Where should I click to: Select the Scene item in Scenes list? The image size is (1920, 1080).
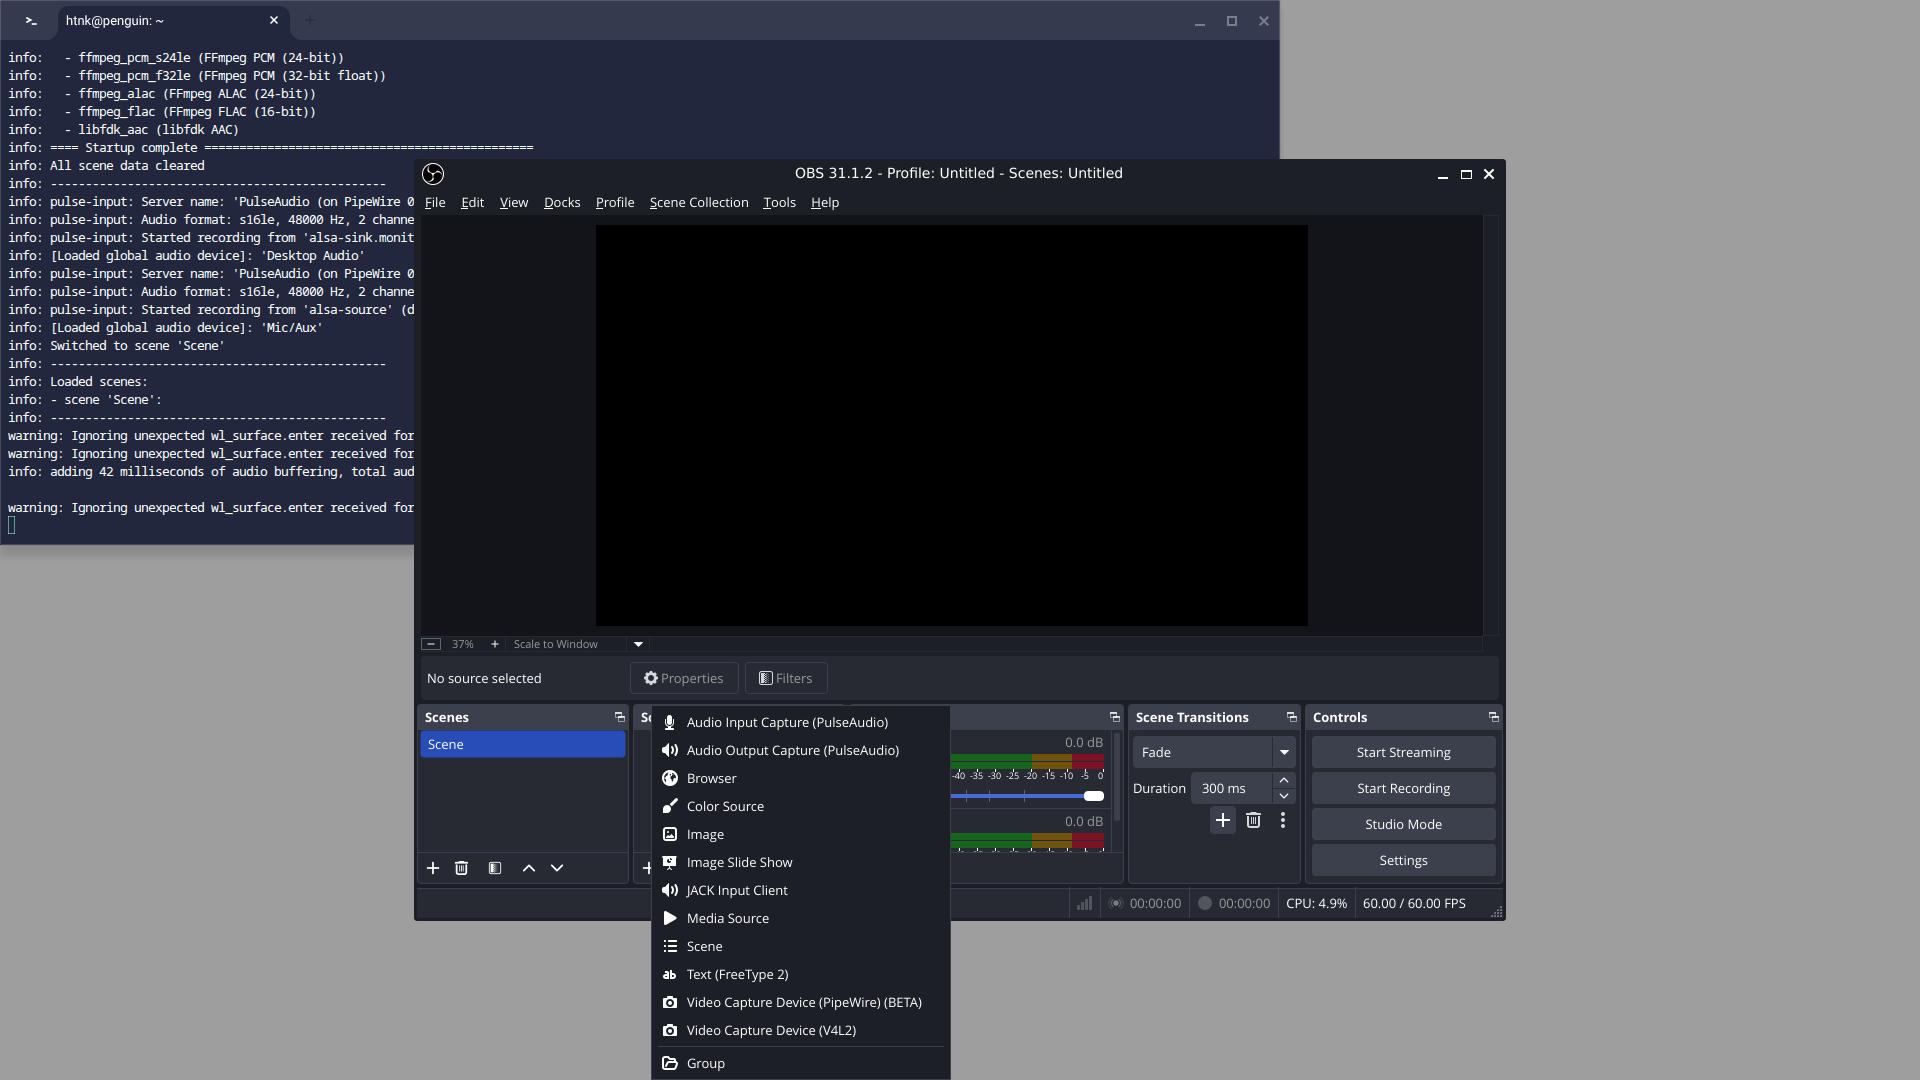(x=522, y=744)
